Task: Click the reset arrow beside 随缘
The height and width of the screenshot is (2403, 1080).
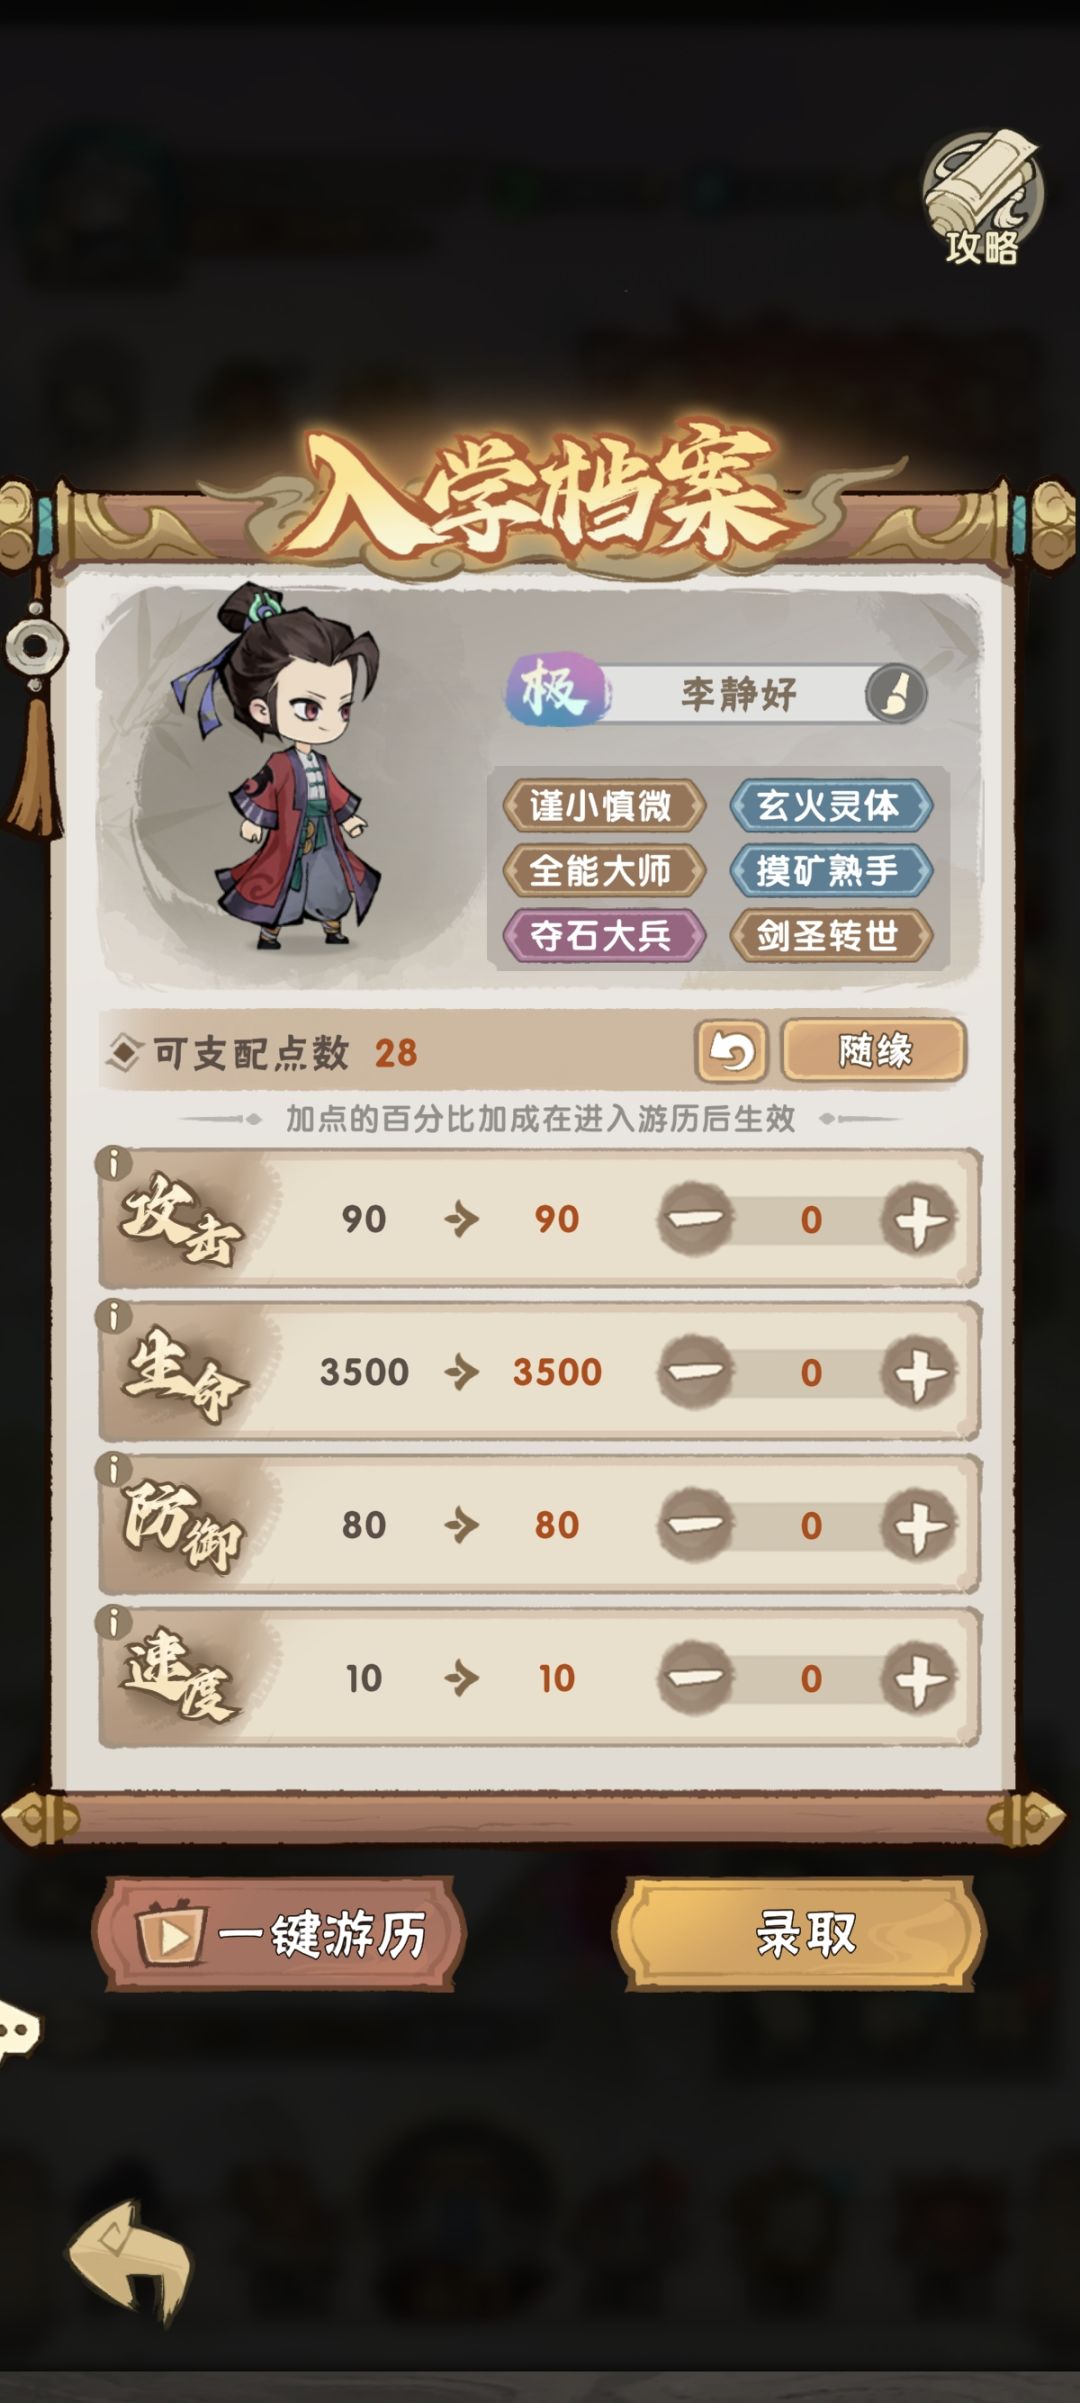Action: click(731, 1051)
